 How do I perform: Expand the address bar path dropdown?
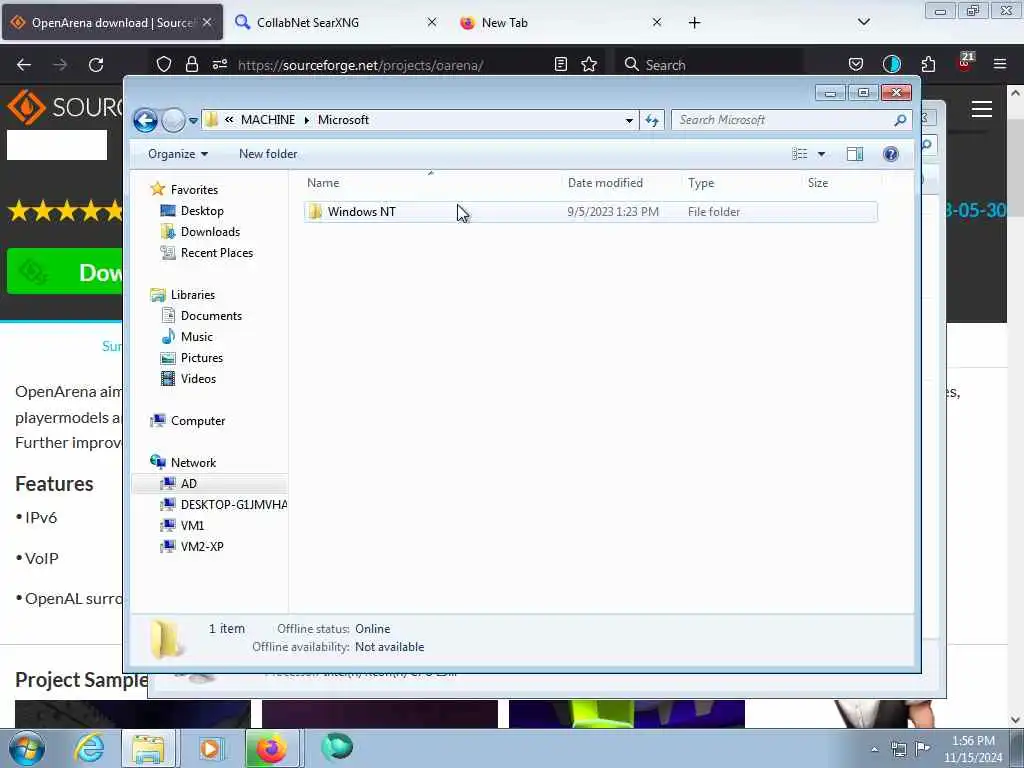629,120
